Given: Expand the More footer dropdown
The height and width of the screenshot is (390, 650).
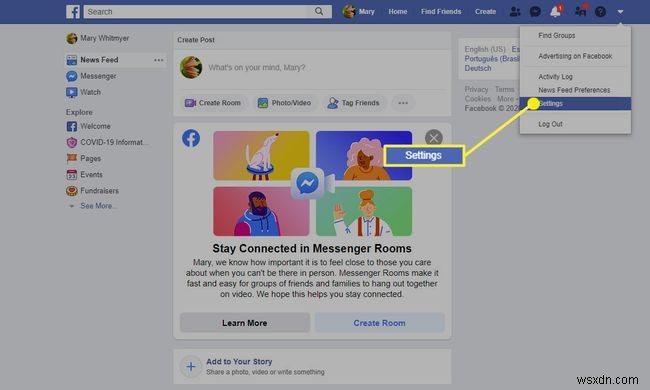Looking at the screenshot, I should point(508,99).
